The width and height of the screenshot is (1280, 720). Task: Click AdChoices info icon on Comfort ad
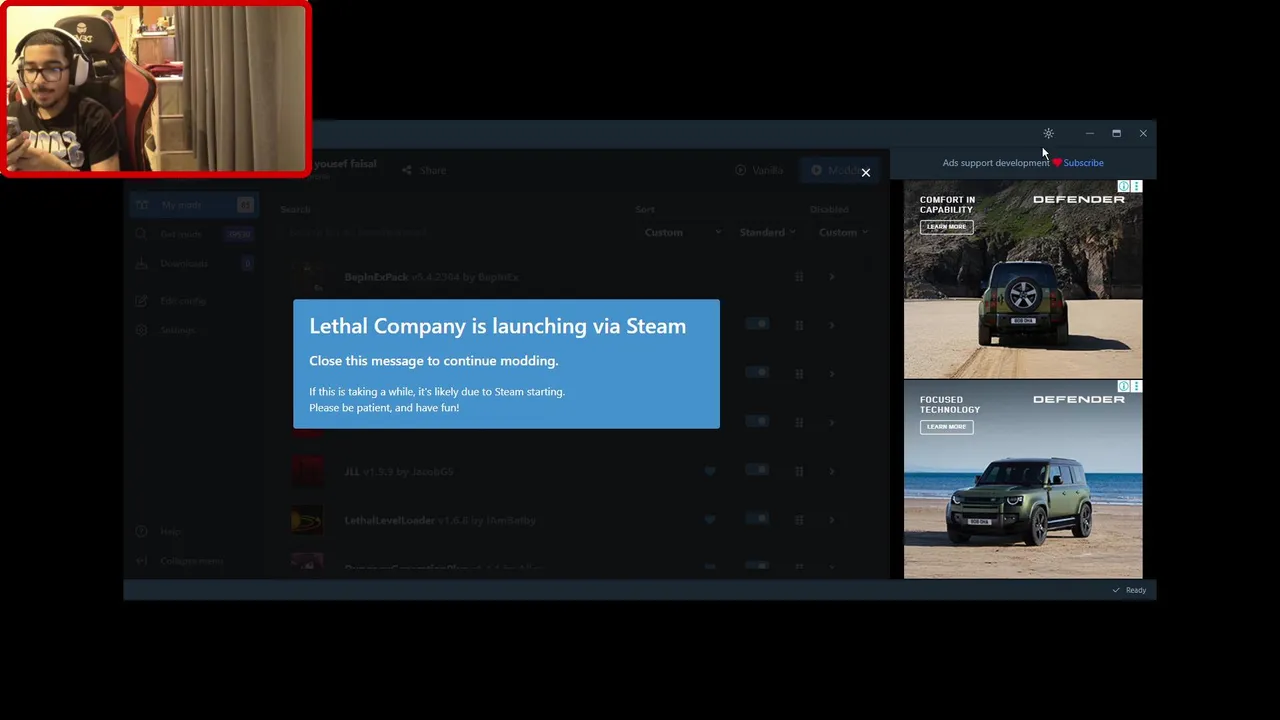(x=1124, y=187)
